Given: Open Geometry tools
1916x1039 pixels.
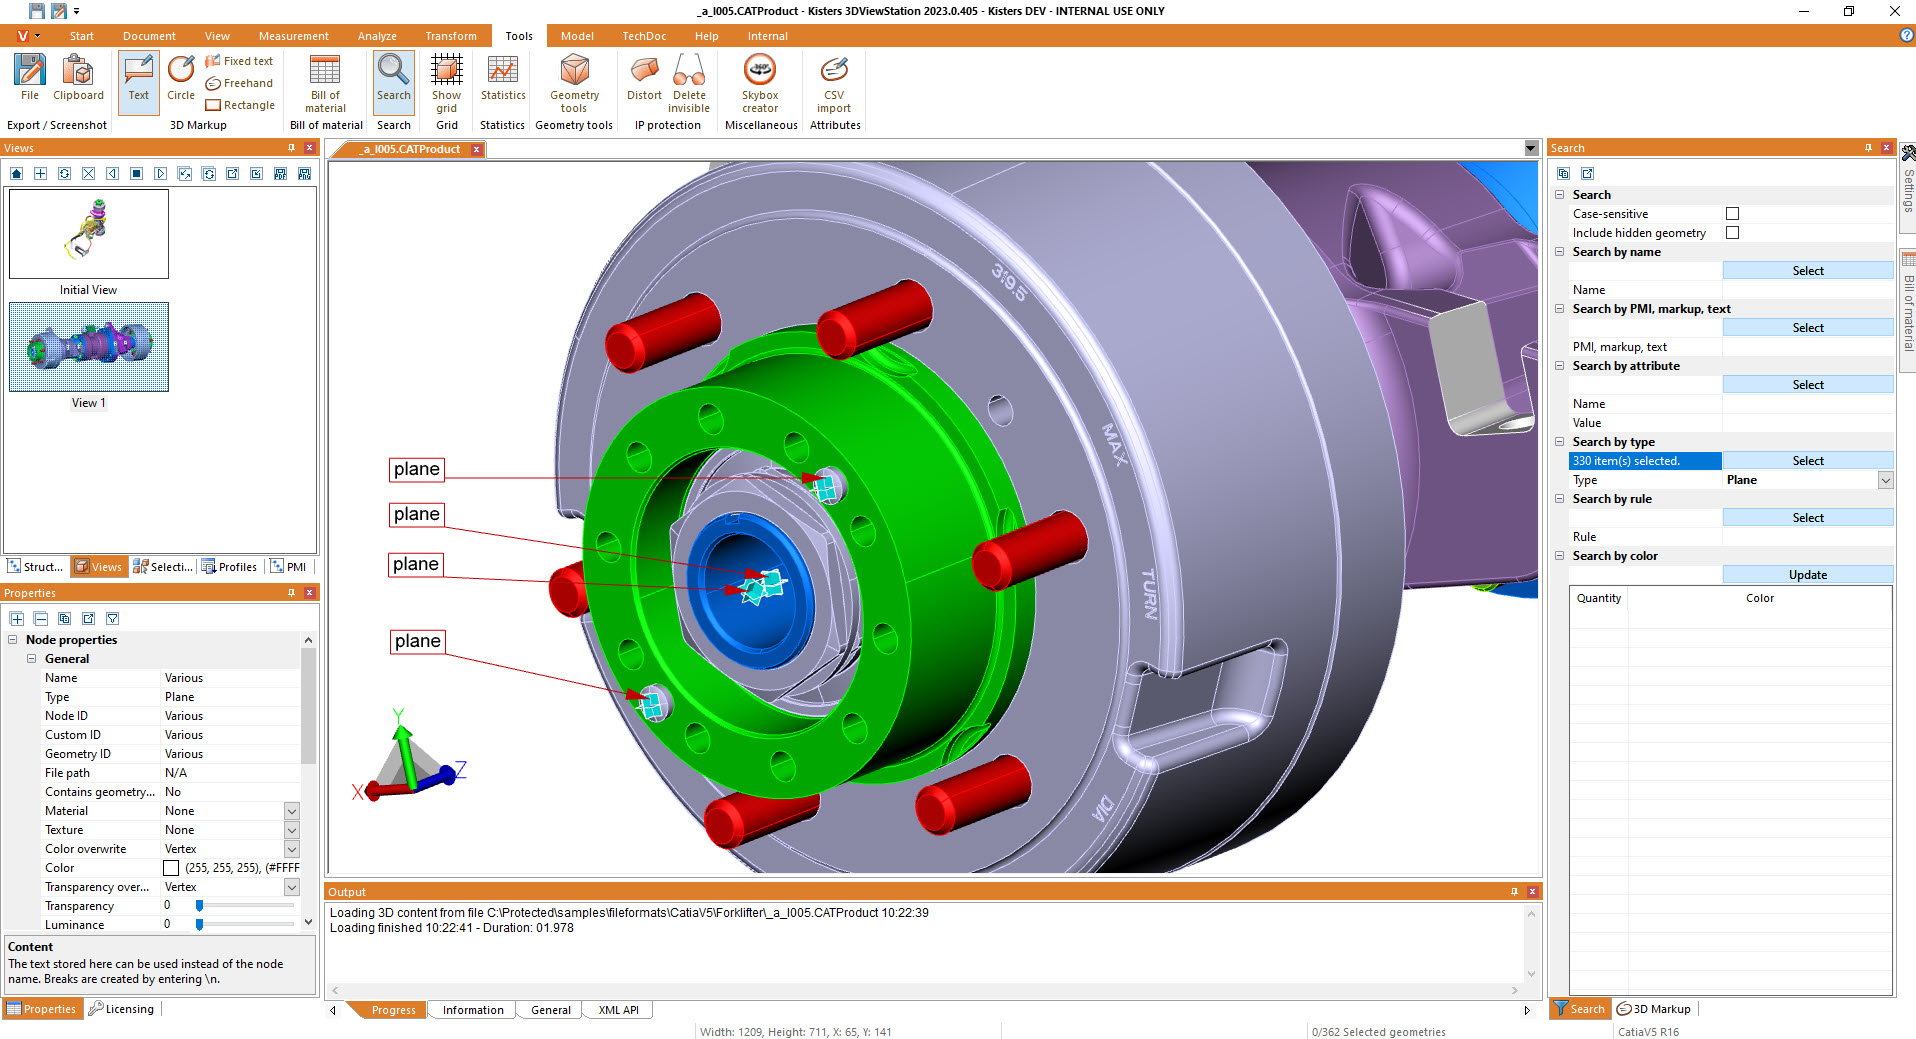Looking at the screenshot, I should click(574, 84).
